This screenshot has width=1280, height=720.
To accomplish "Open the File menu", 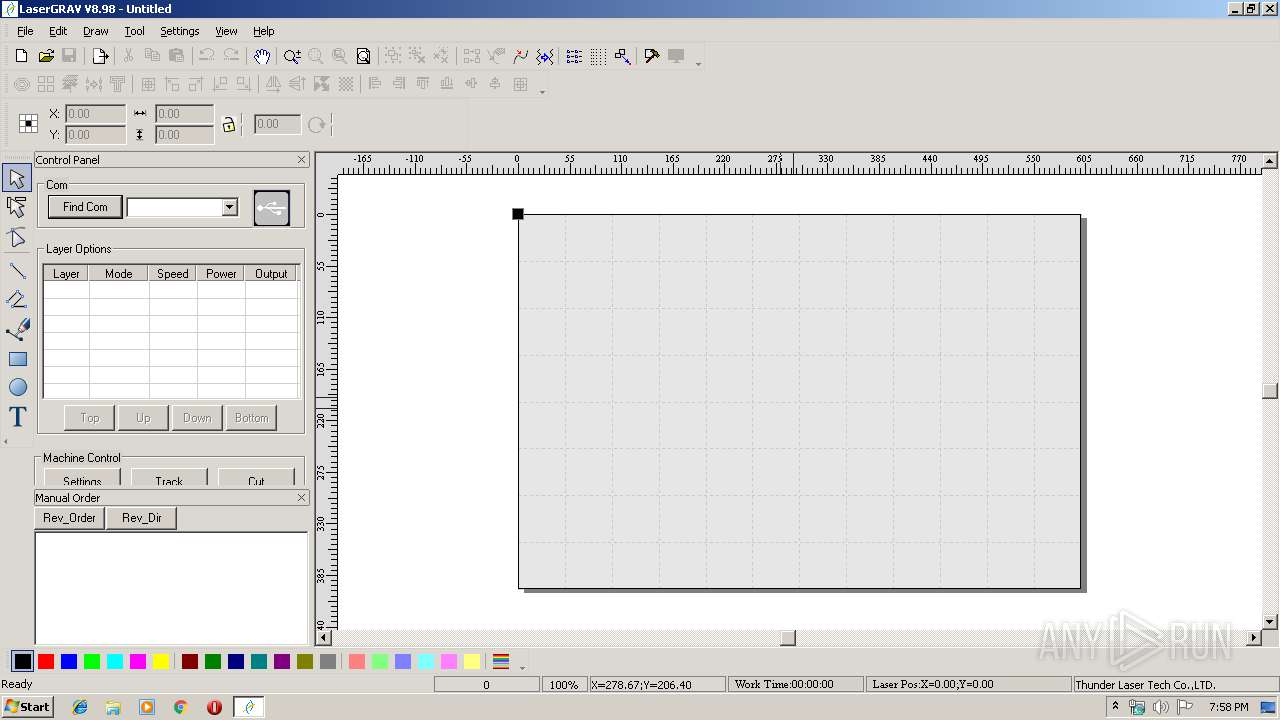I will point(25,31).
